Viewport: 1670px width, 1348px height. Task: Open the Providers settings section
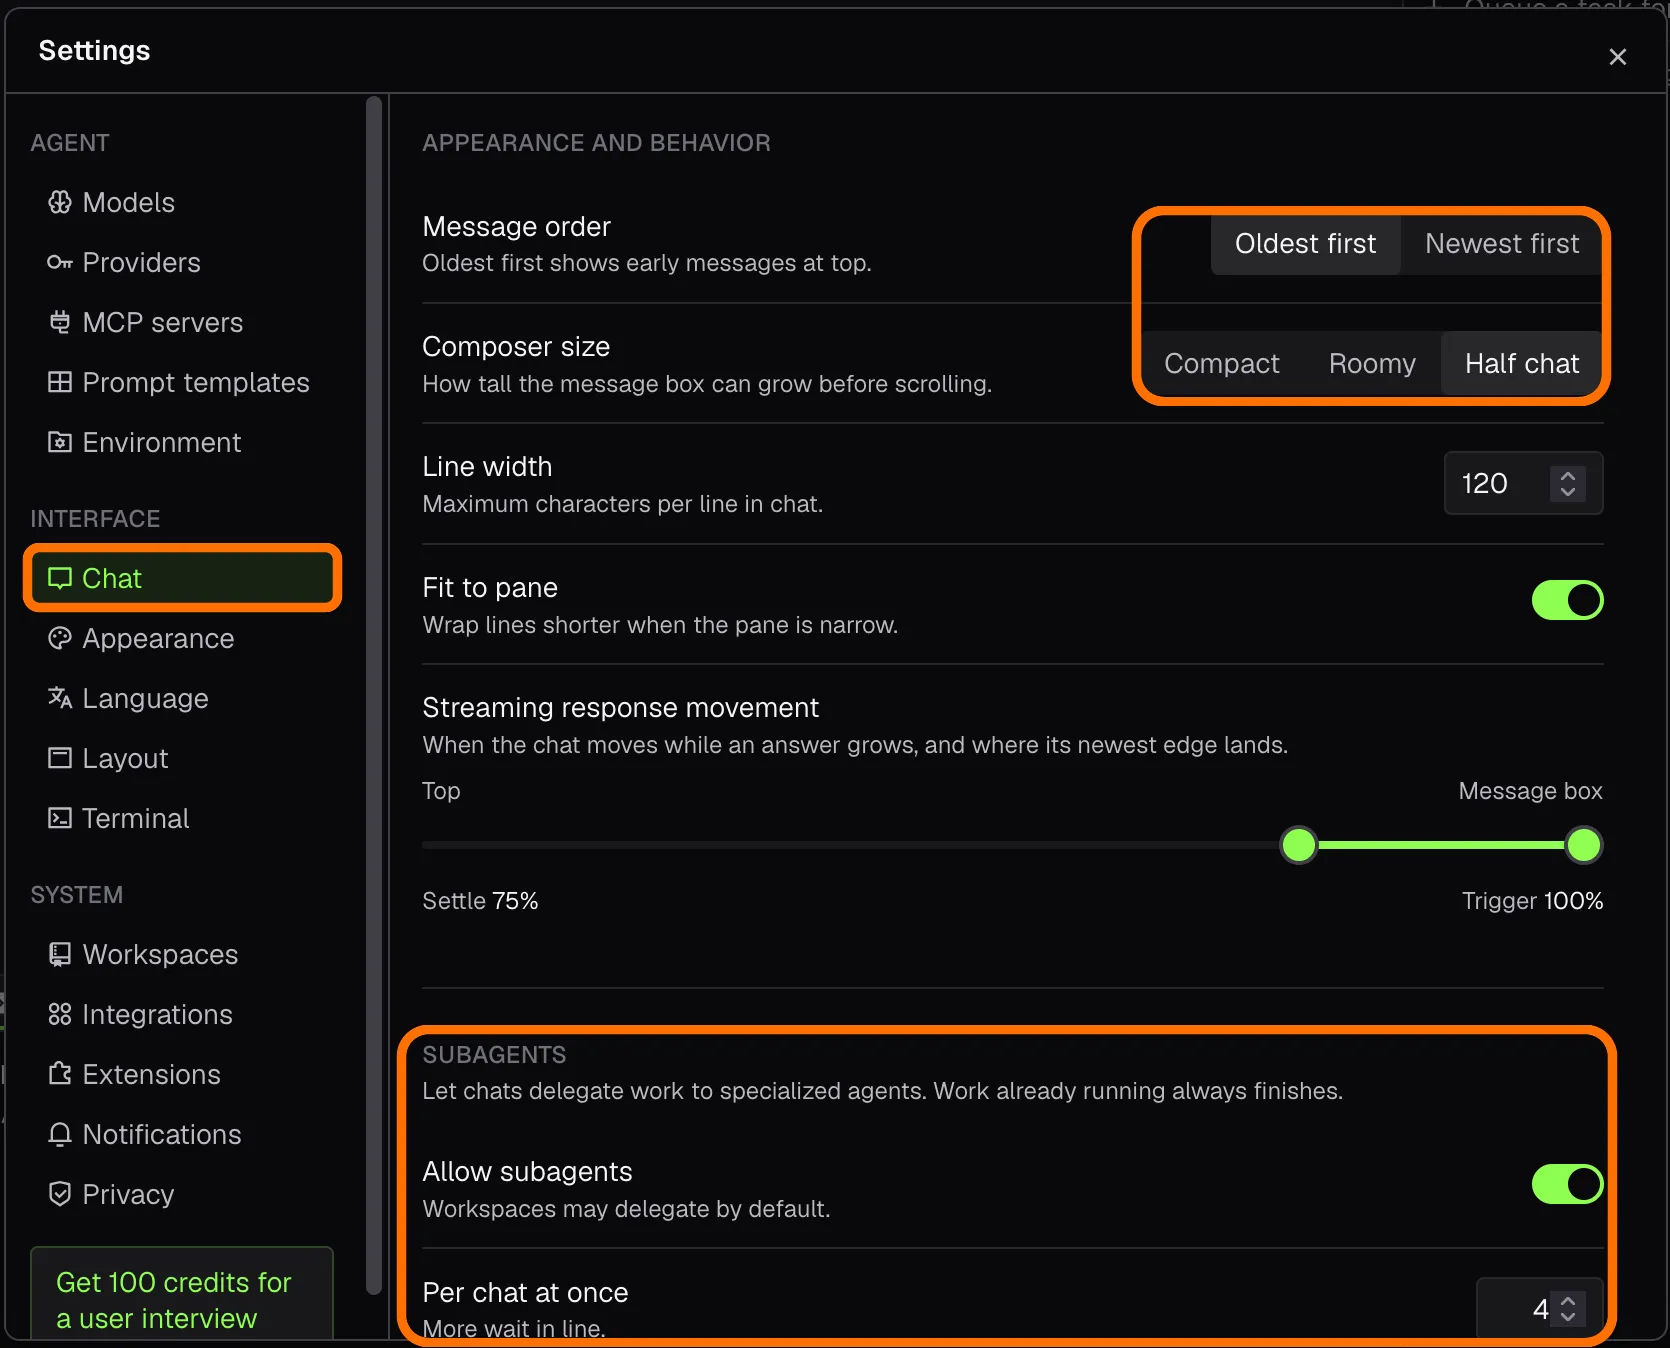[182, 263]
